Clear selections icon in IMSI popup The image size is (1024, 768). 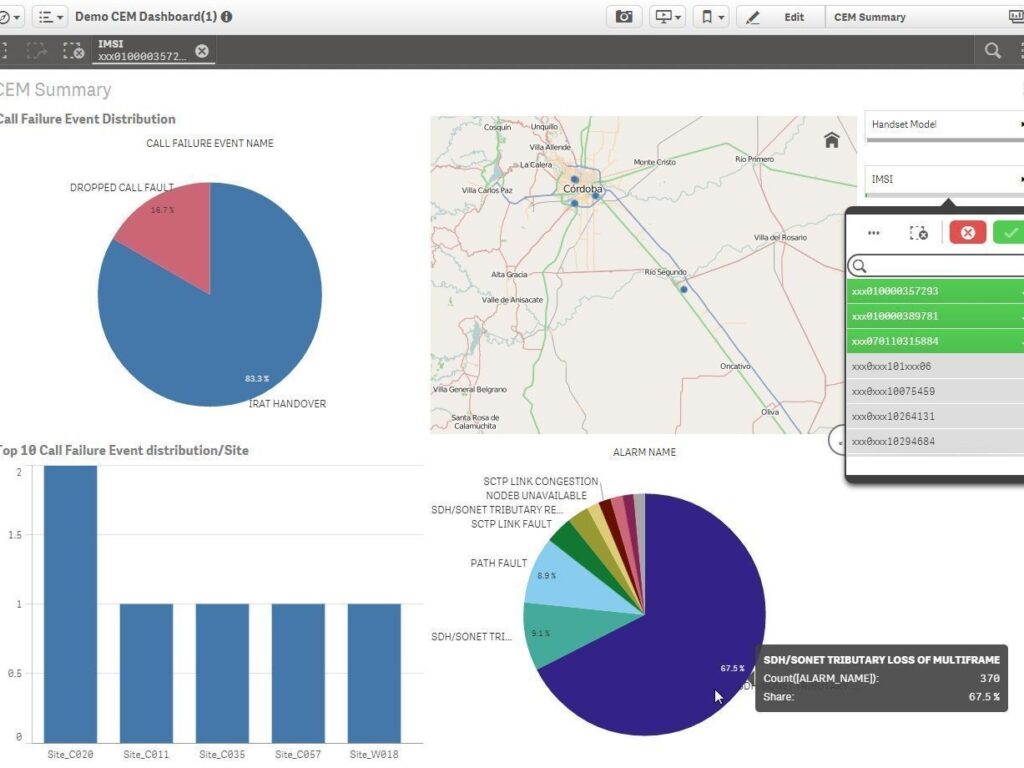click(x=918, y=233)
